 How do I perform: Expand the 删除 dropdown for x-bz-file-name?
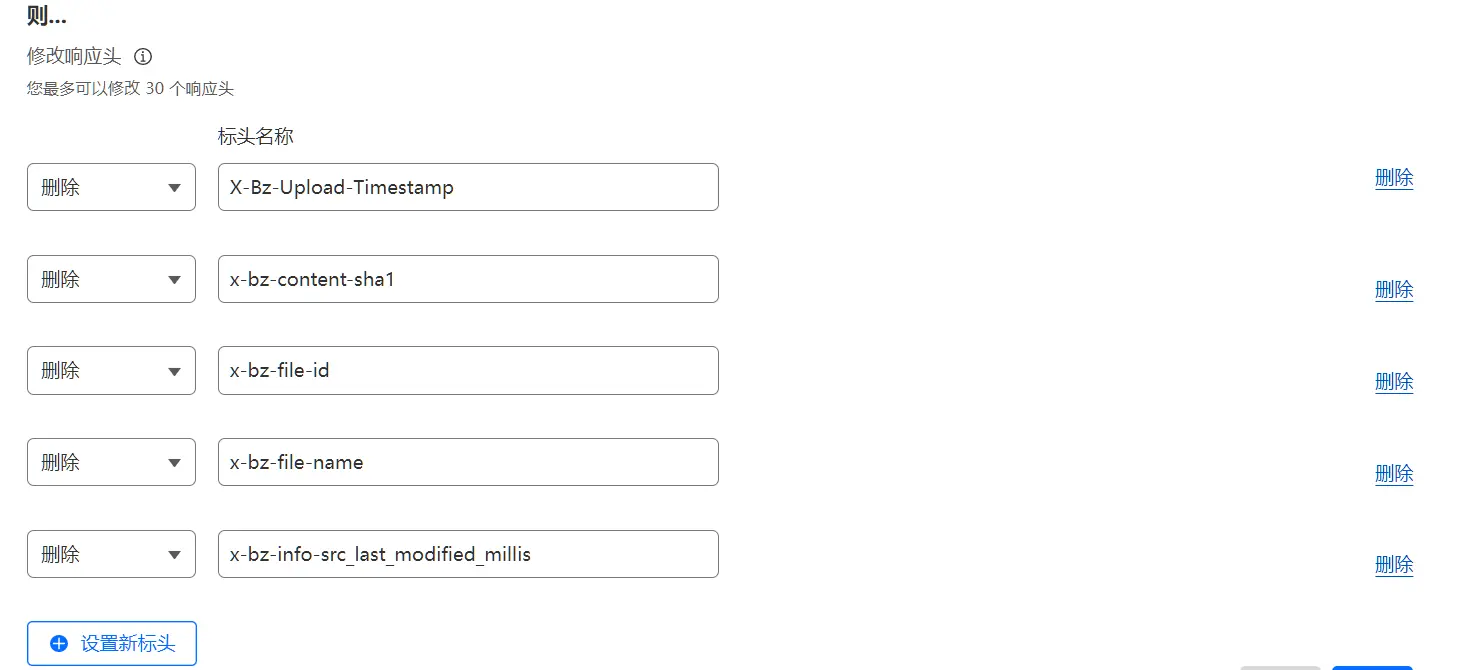111,462
